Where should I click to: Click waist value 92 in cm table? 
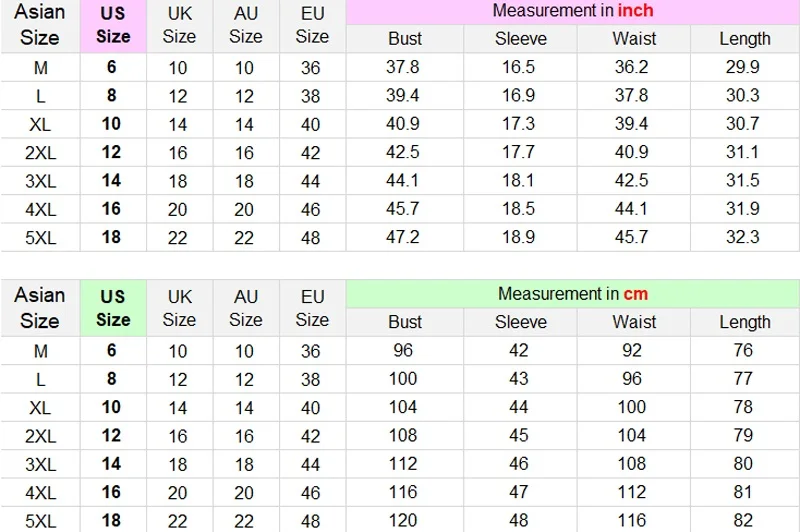click(x=632, y=350)
